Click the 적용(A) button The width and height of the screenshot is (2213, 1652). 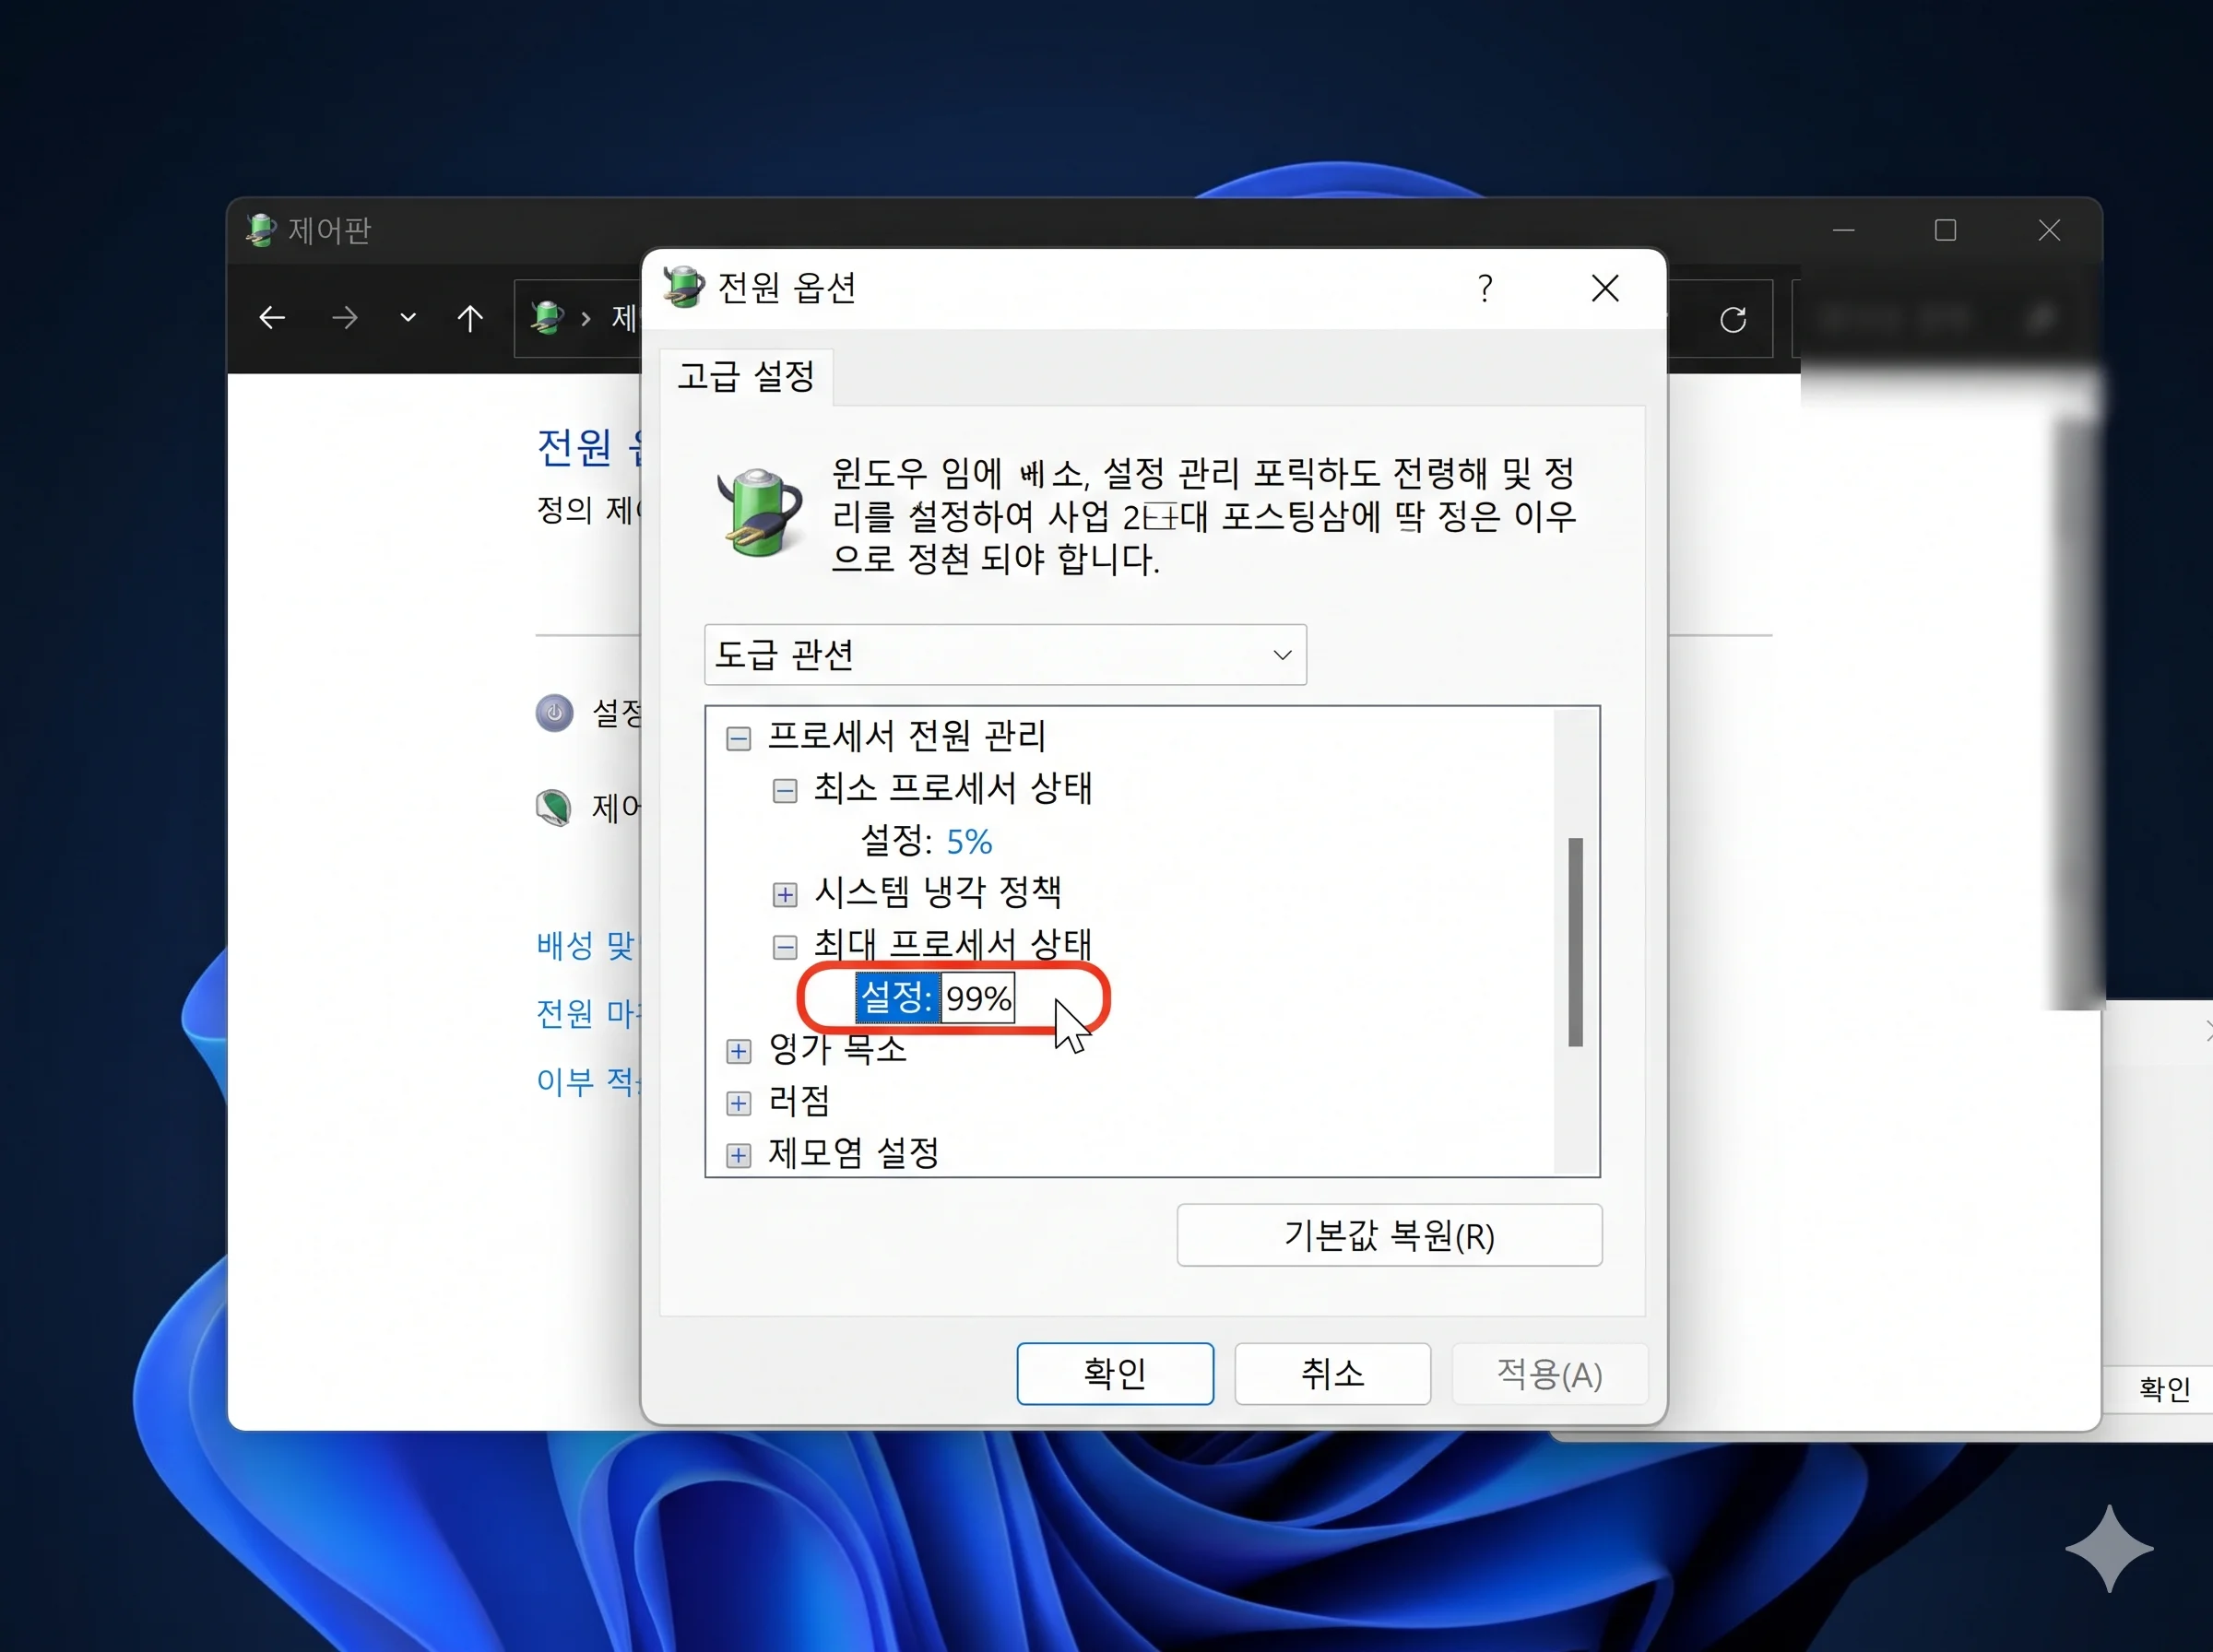(x=1549, y=1373)
